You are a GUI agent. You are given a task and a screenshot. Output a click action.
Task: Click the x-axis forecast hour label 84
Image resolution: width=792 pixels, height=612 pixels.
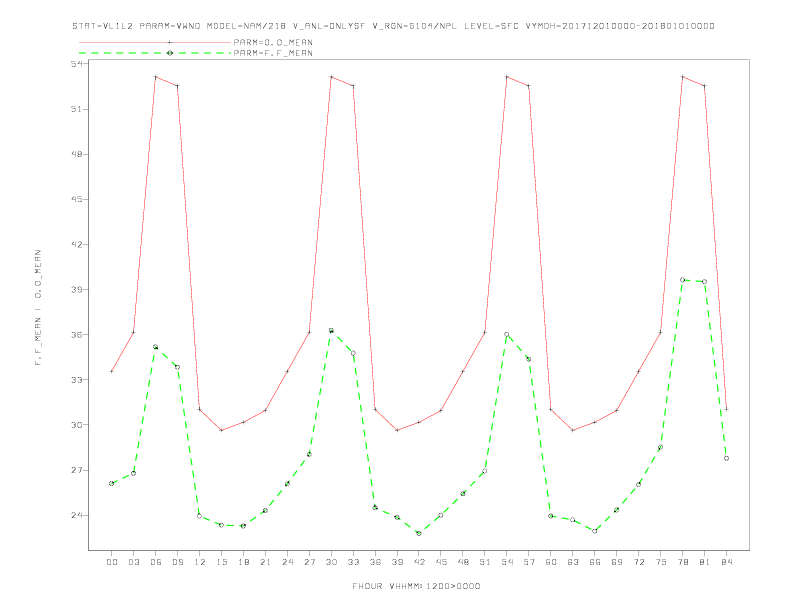[x=726, y=562]
